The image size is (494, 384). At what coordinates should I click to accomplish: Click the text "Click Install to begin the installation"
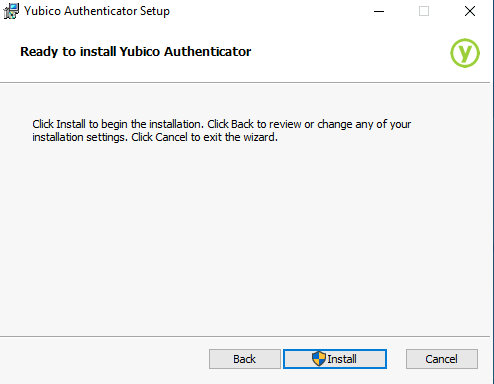(x=118, y=124)
